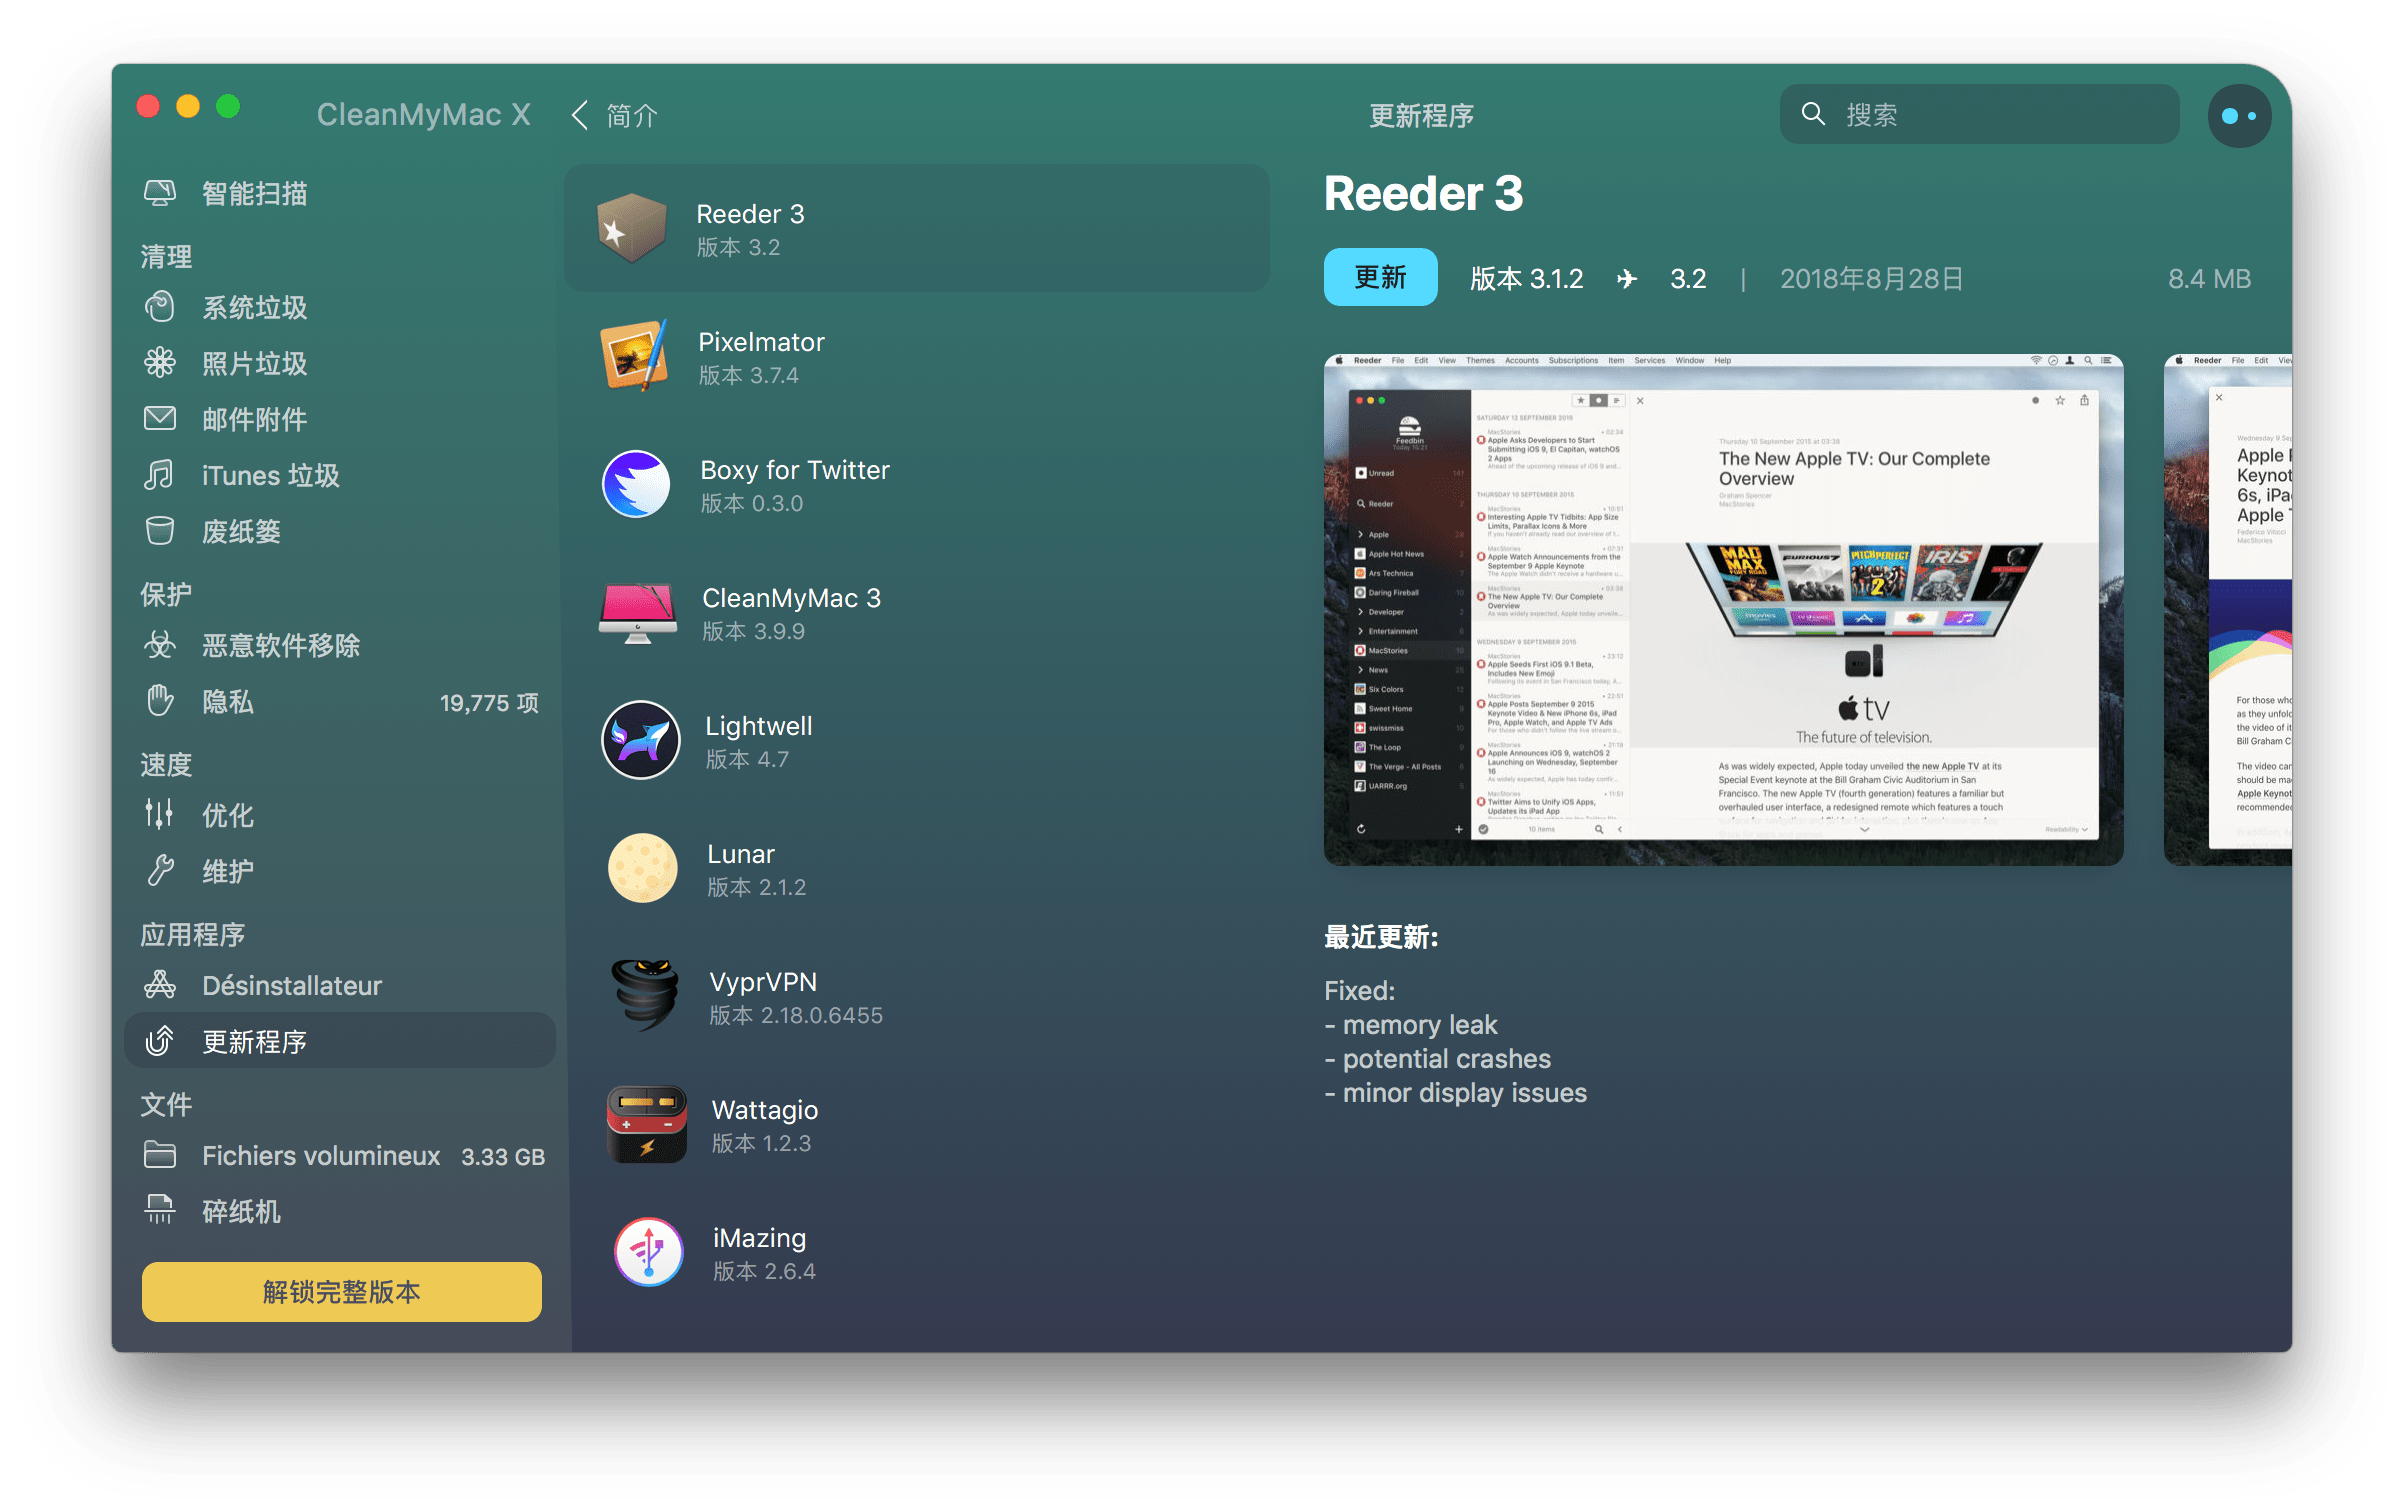
Task: Select Pixelmator 版本 3.7.4 text
Action: 749,375
